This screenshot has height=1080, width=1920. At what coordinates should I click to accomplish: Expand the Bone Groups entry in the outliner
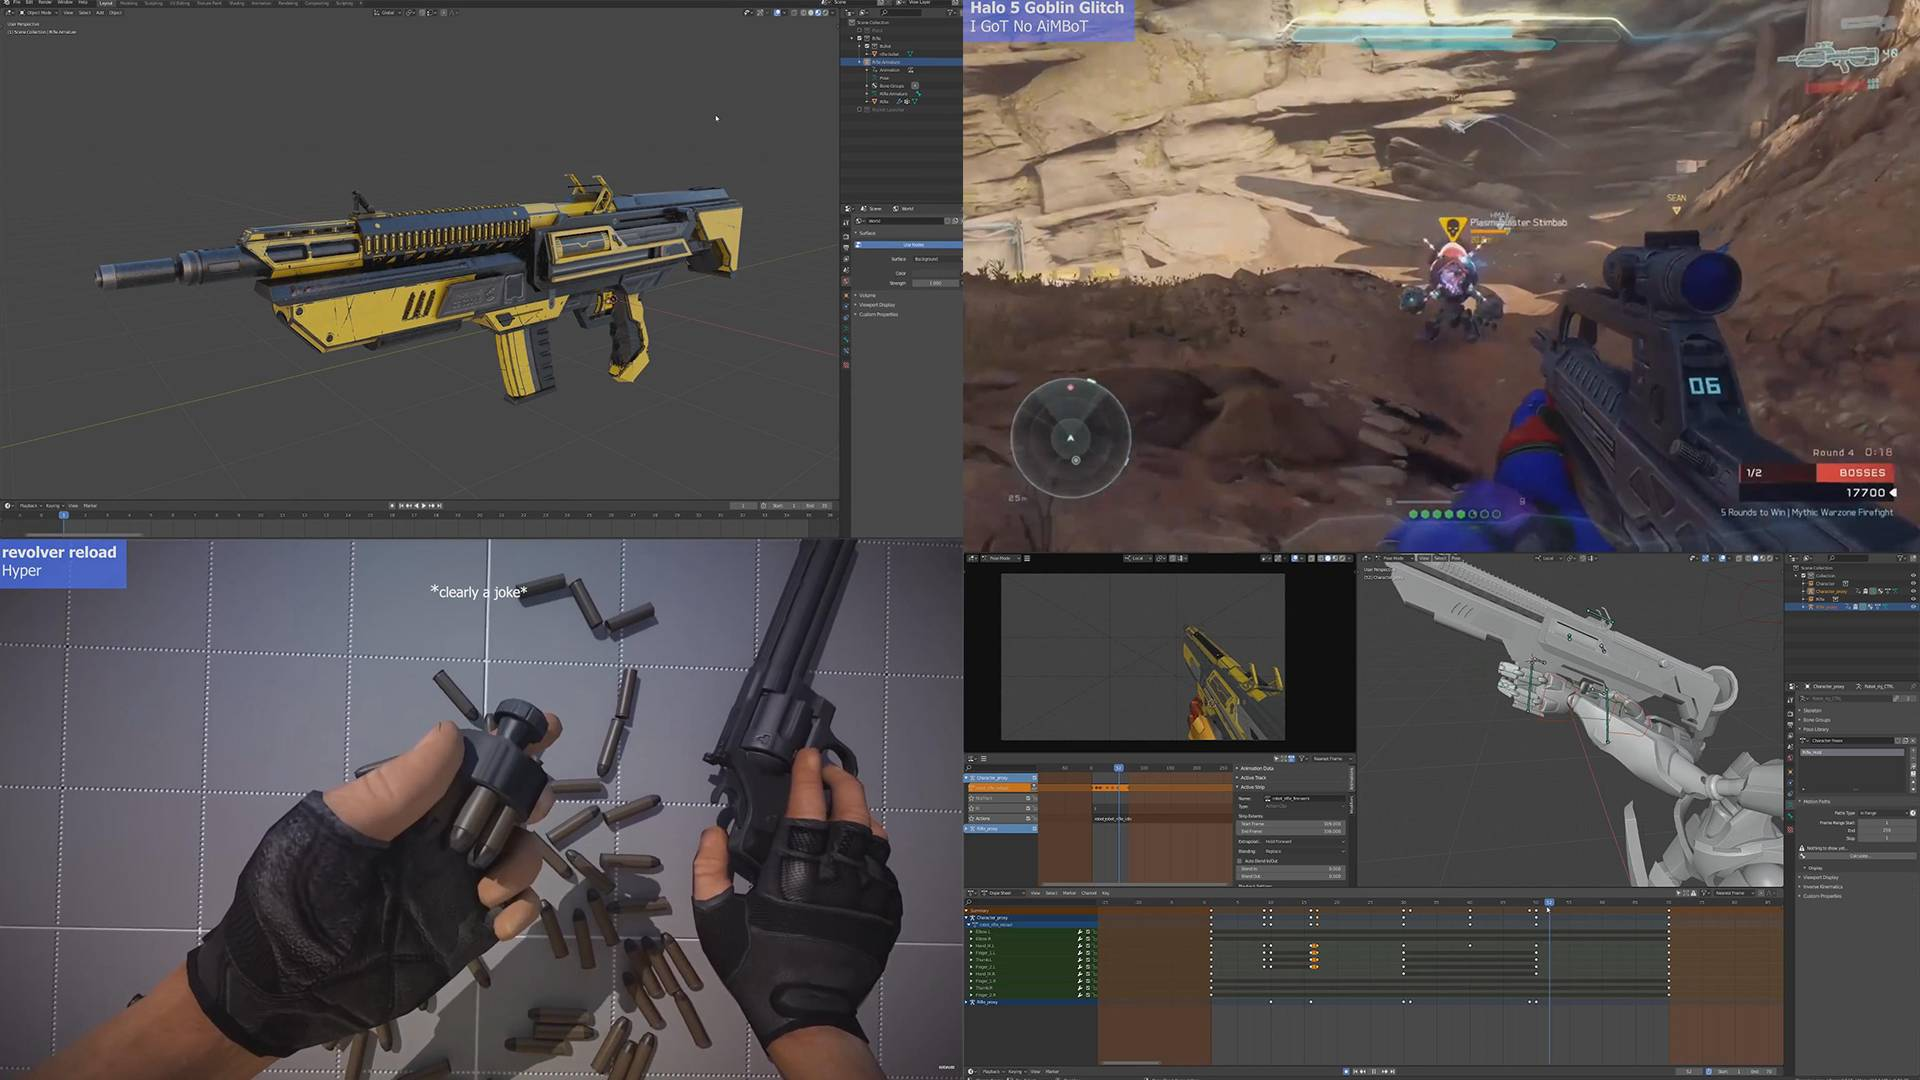coord(866,86)
